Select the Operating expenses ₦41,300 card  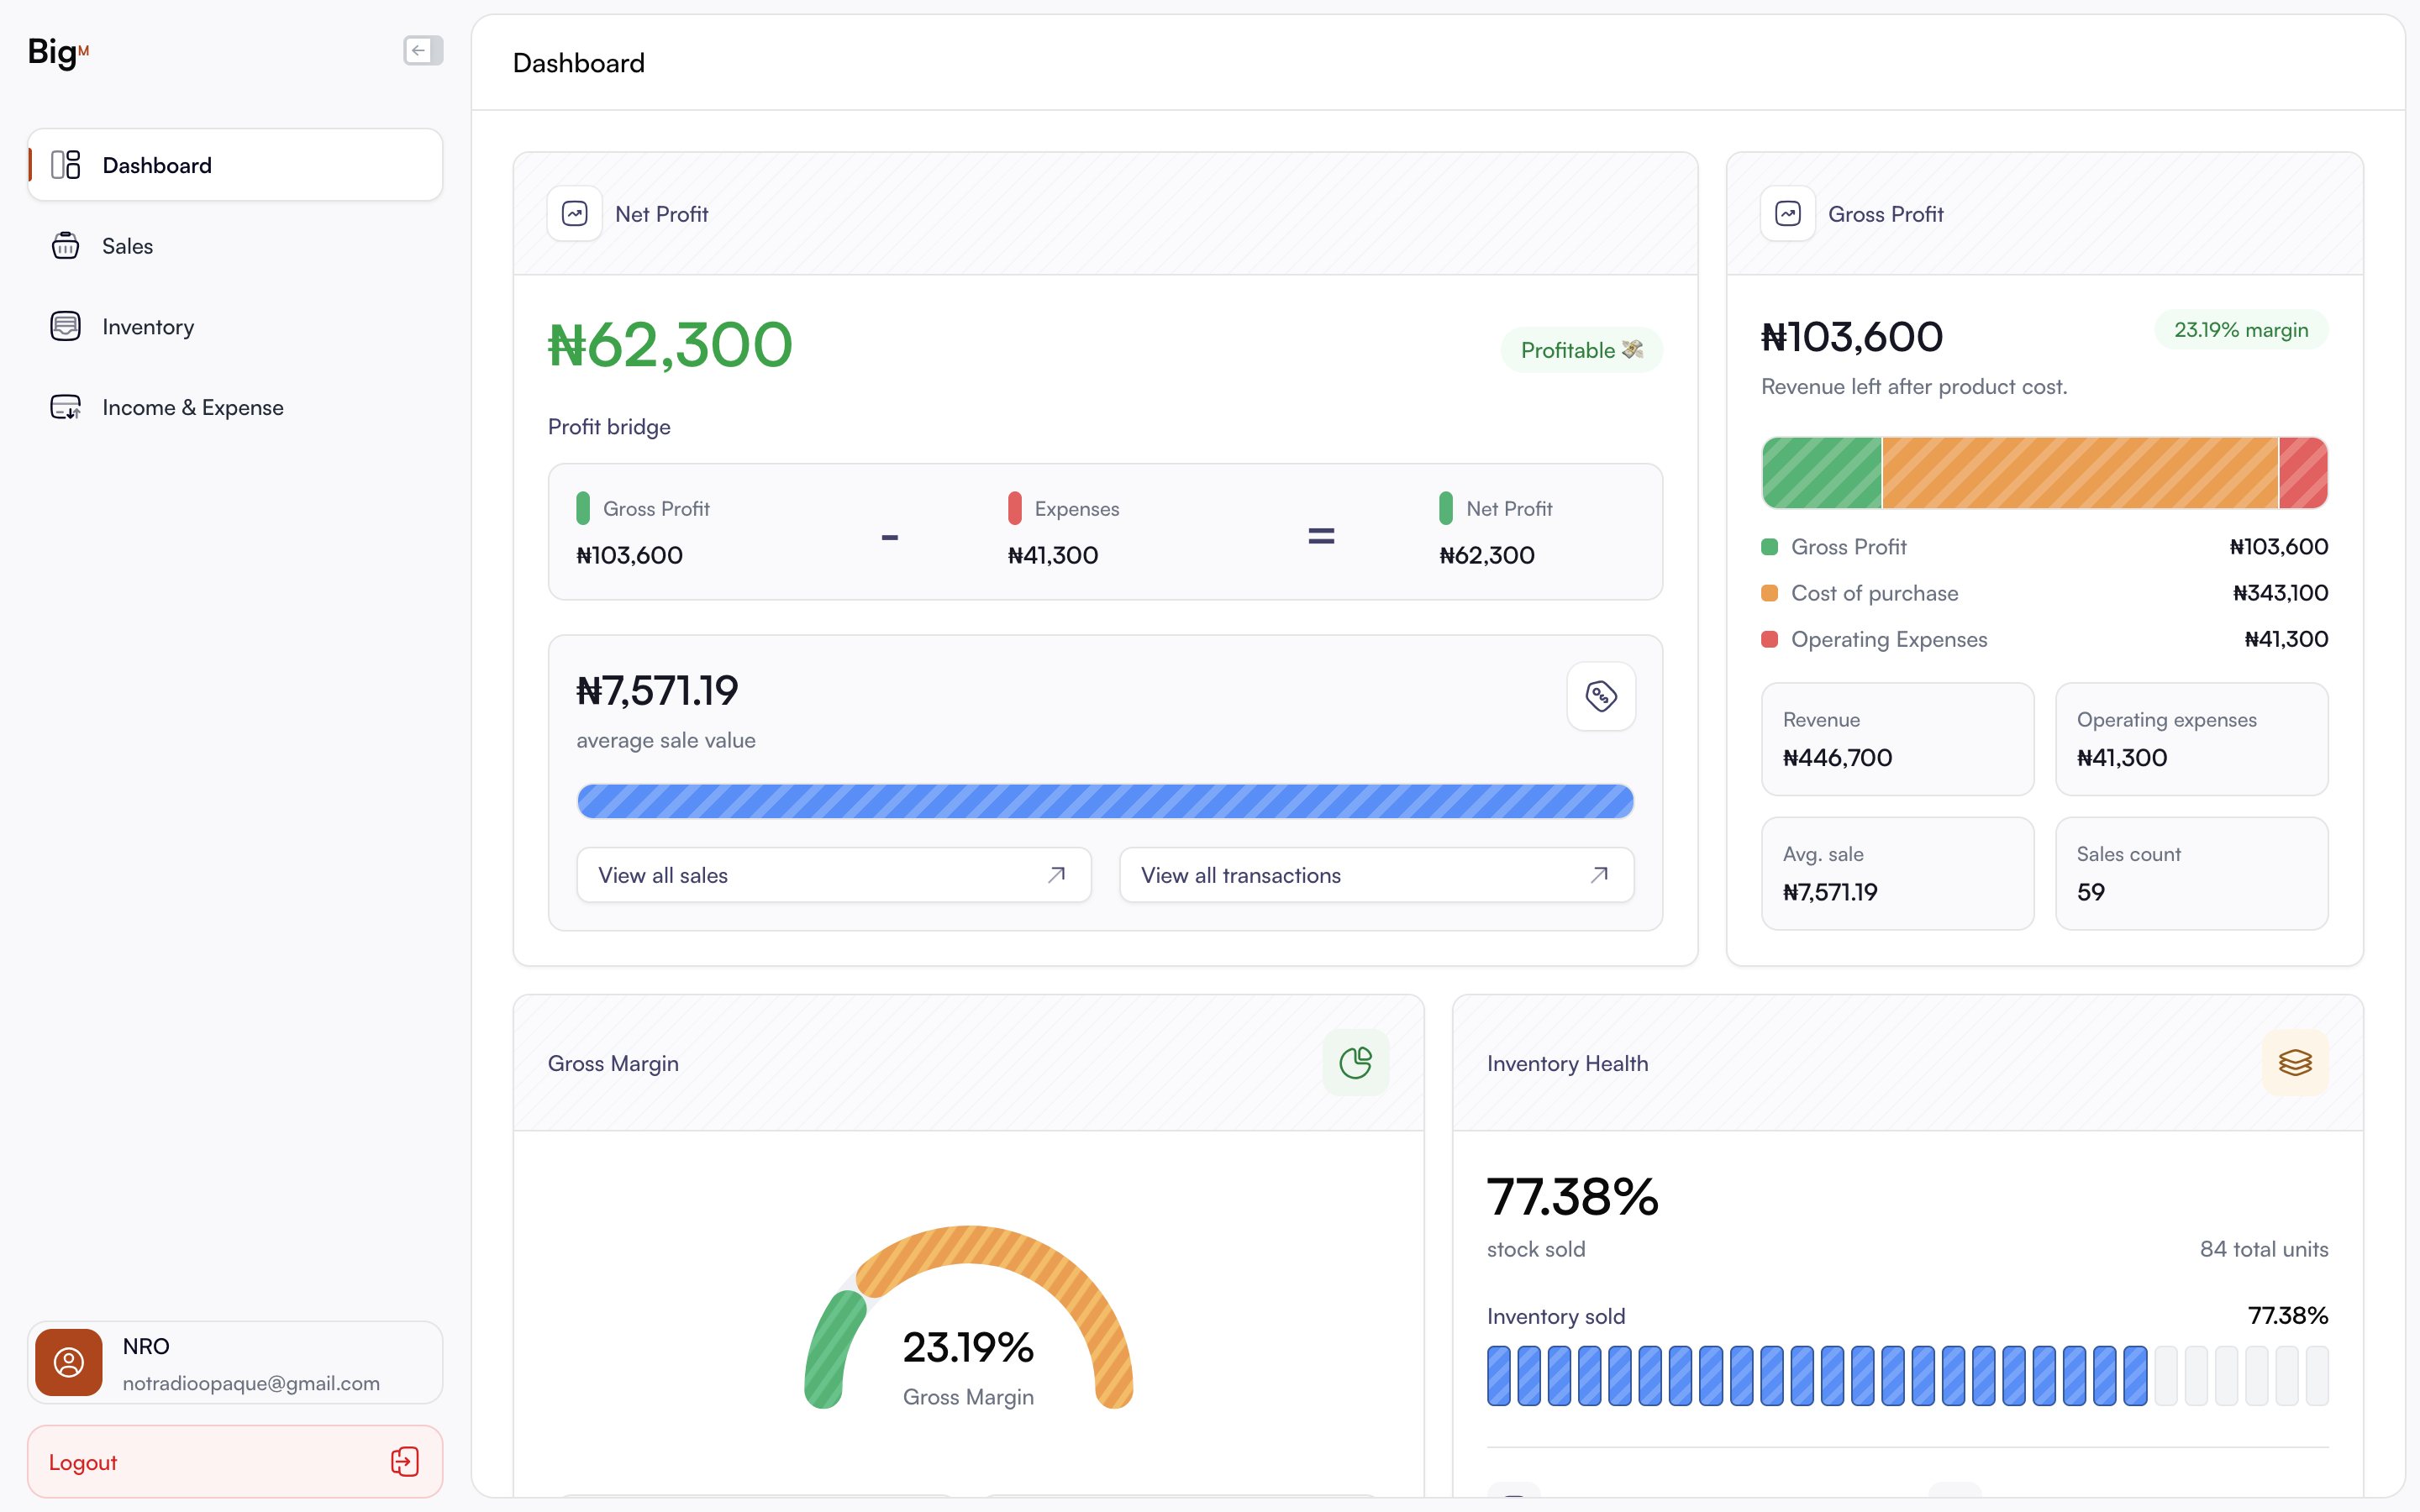click(2191, 739)
